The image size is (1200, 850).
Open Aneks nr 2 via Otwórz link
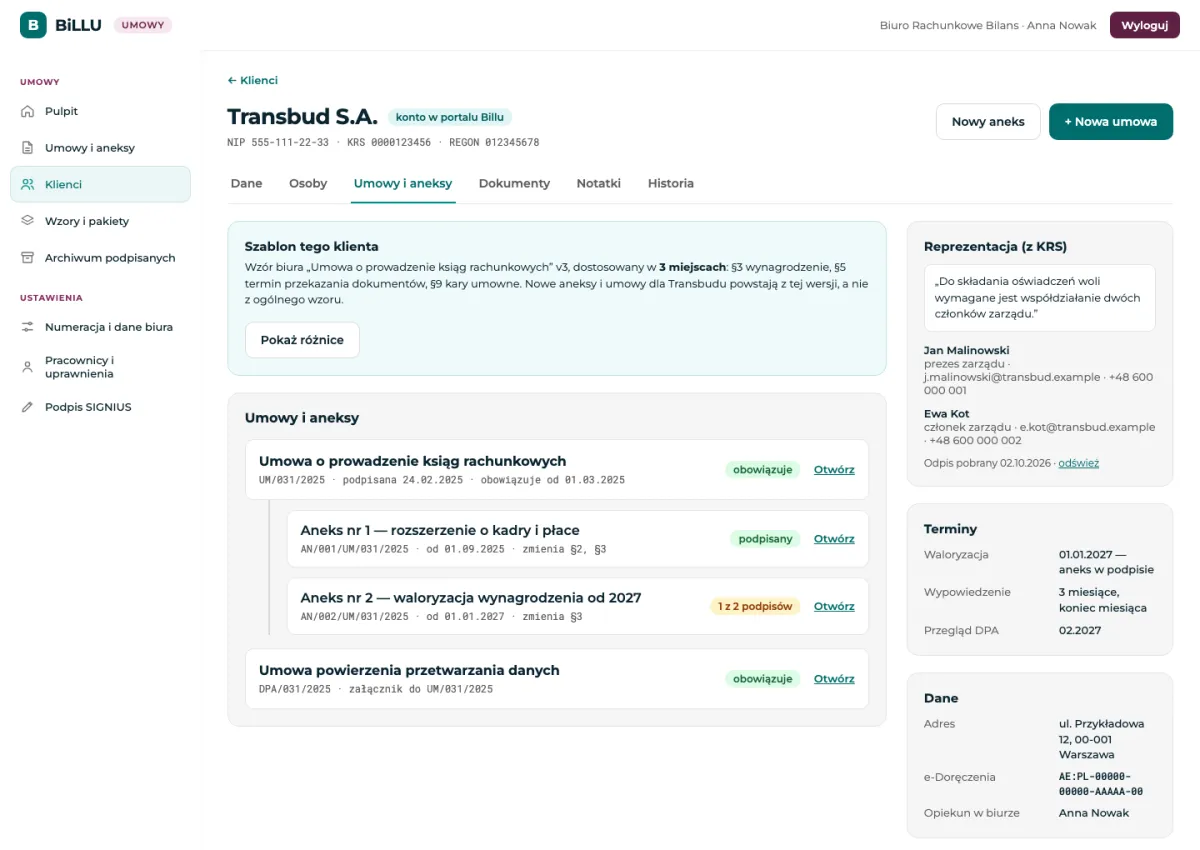click(834, 606)
